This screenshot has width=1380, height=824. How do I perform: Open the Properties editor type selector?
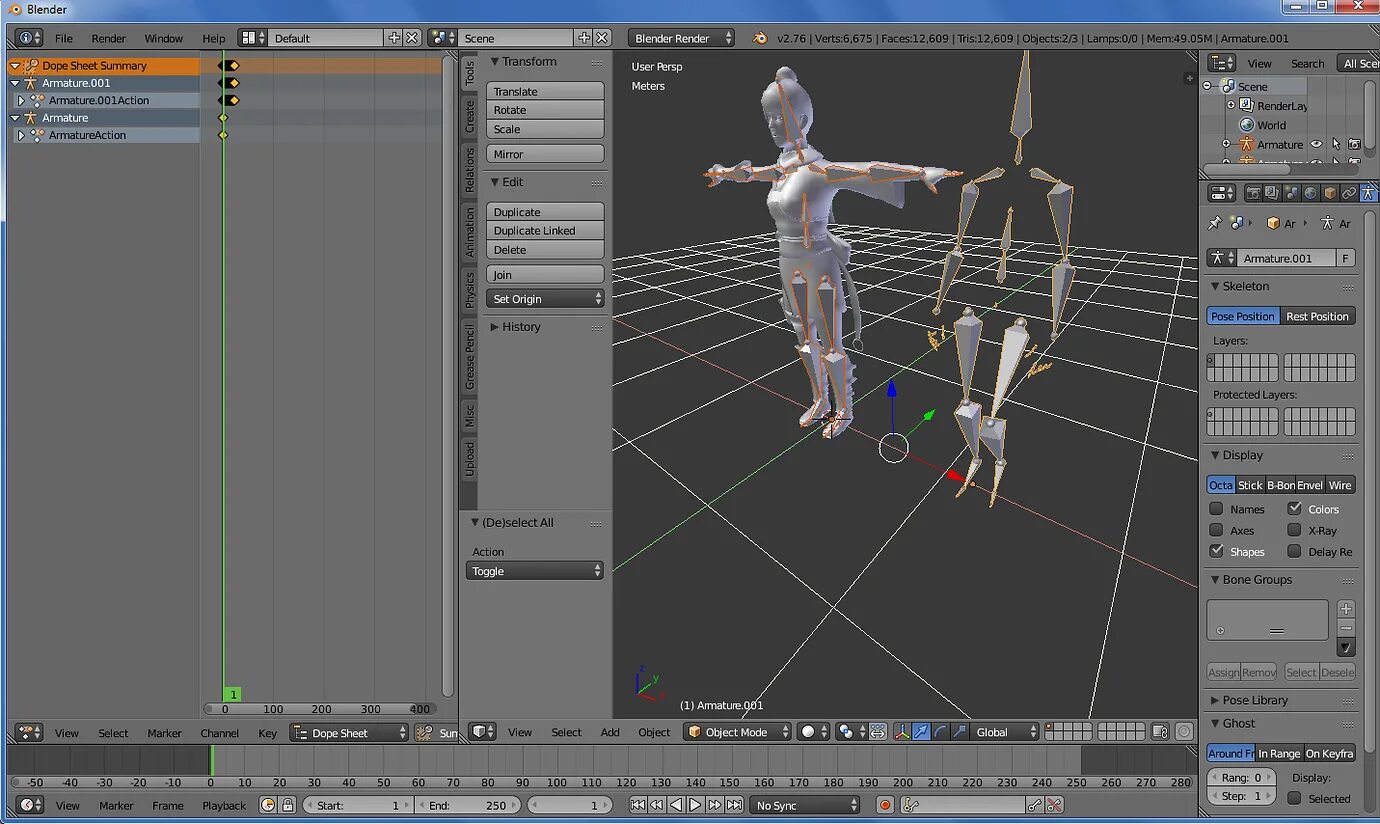point(1222,193)
